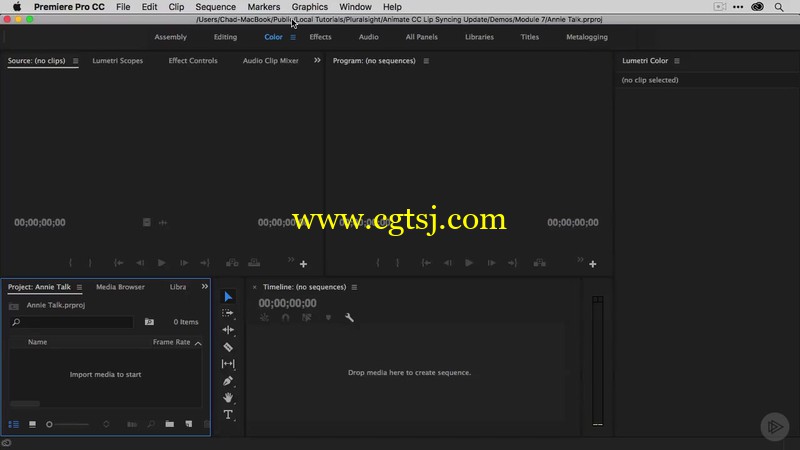
Task: Open the Audio Clip Mixer tab
Action: pyautogui.click(x=270, y=60)
